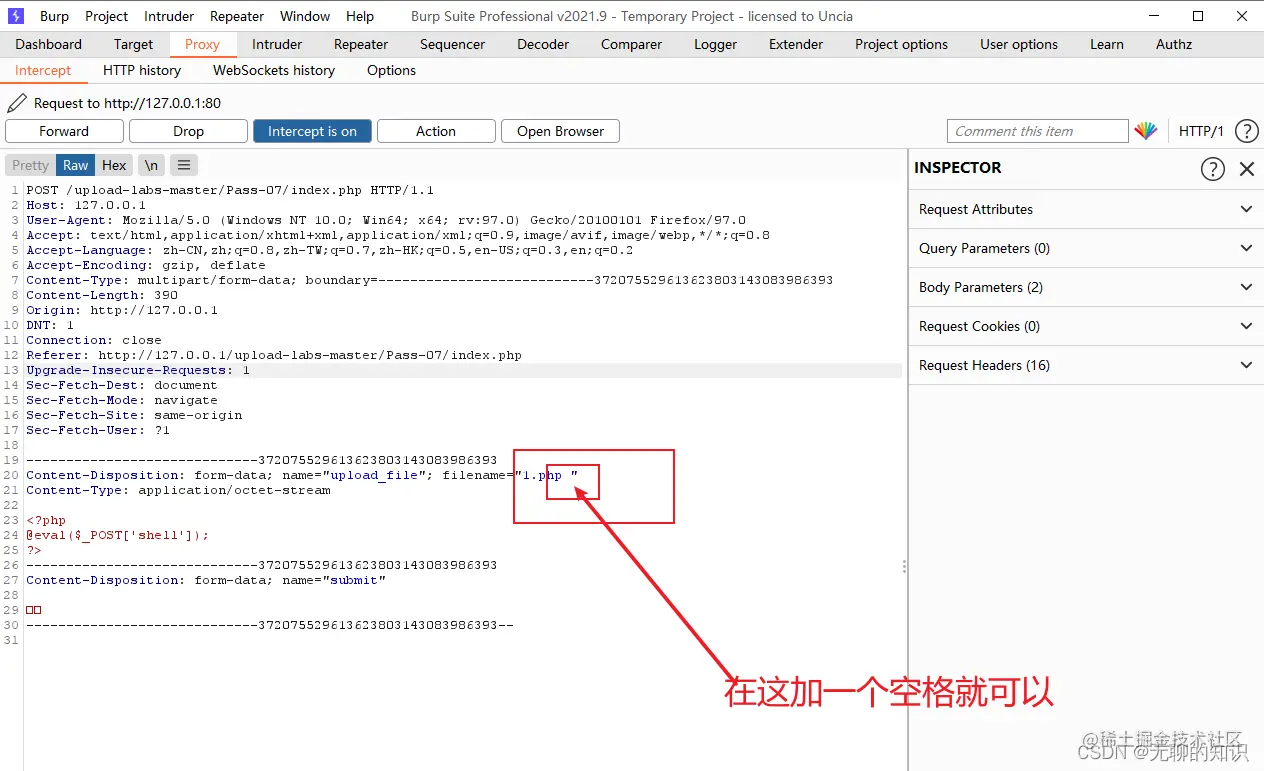Open the colorful highlight picker icon
1264x771 pixels.
(x=1146, y=131)
